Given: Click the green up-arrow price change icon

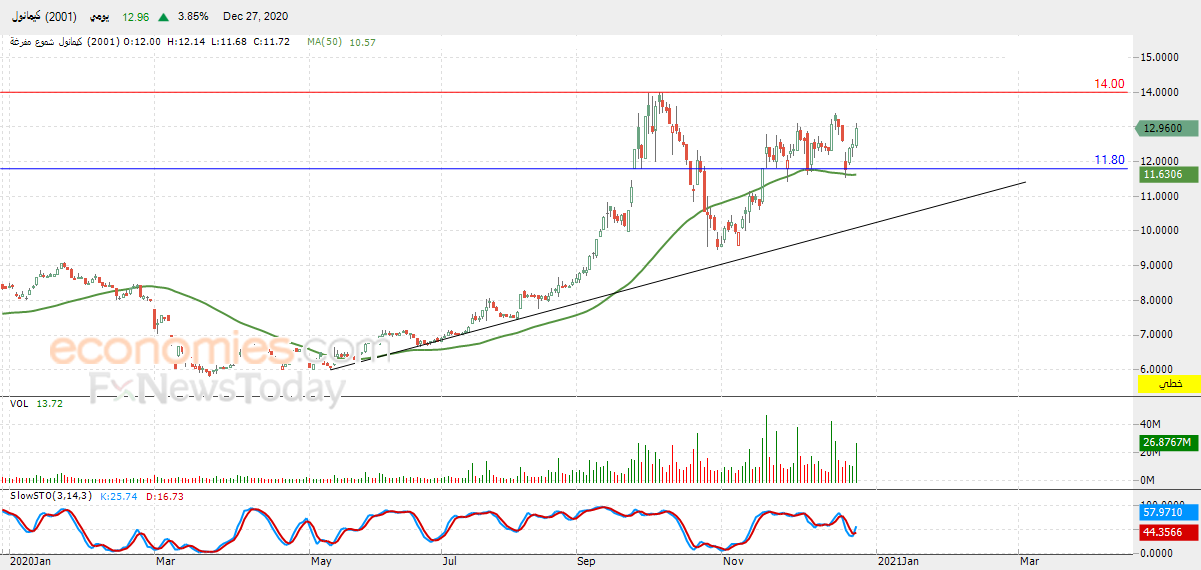Looking at the screenshot, I should (x=163, y=17).
